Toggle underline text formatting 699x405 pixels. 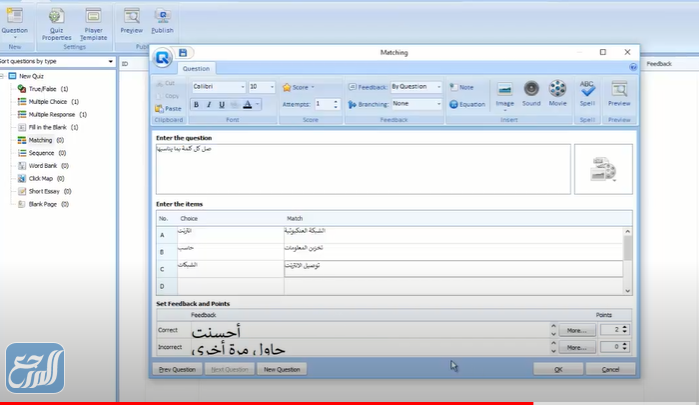(x=221, y=104)
